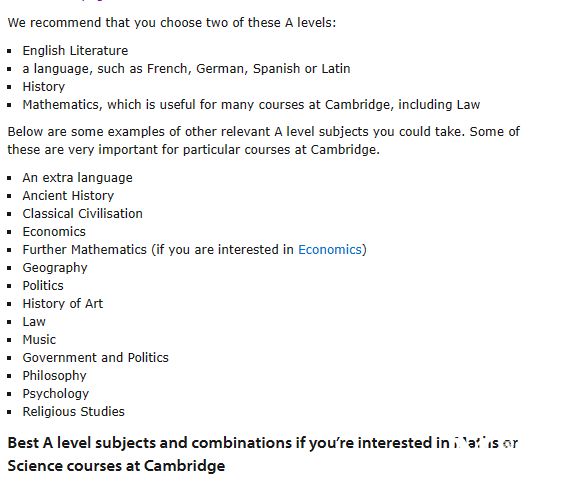Screen dimensions: 568x481
Task: Click the English Literature list item
Action: (75, 50)
